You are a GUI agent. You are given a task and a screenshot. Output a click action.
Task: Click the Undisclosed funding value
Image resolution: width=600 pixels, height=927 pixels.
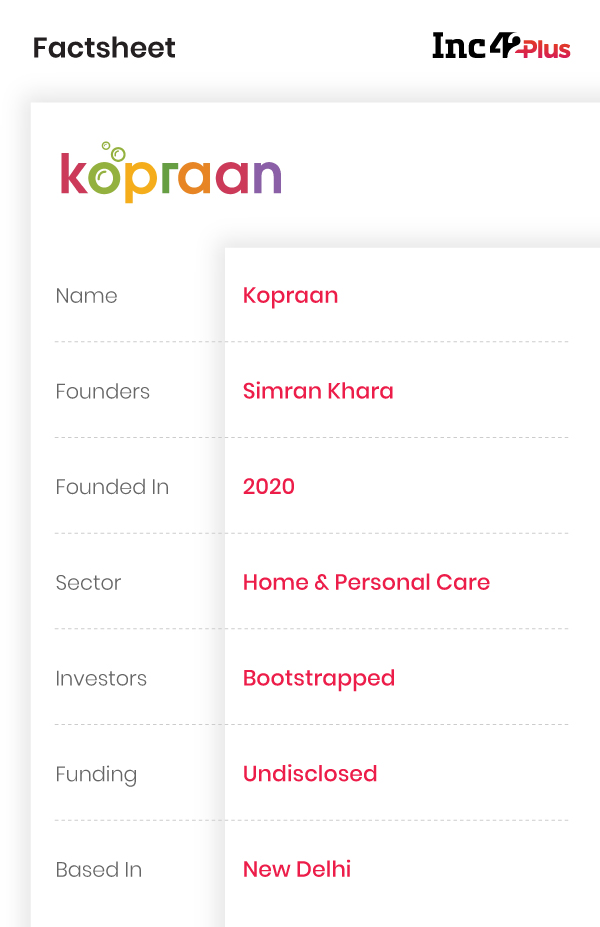[x=309, y=774]
